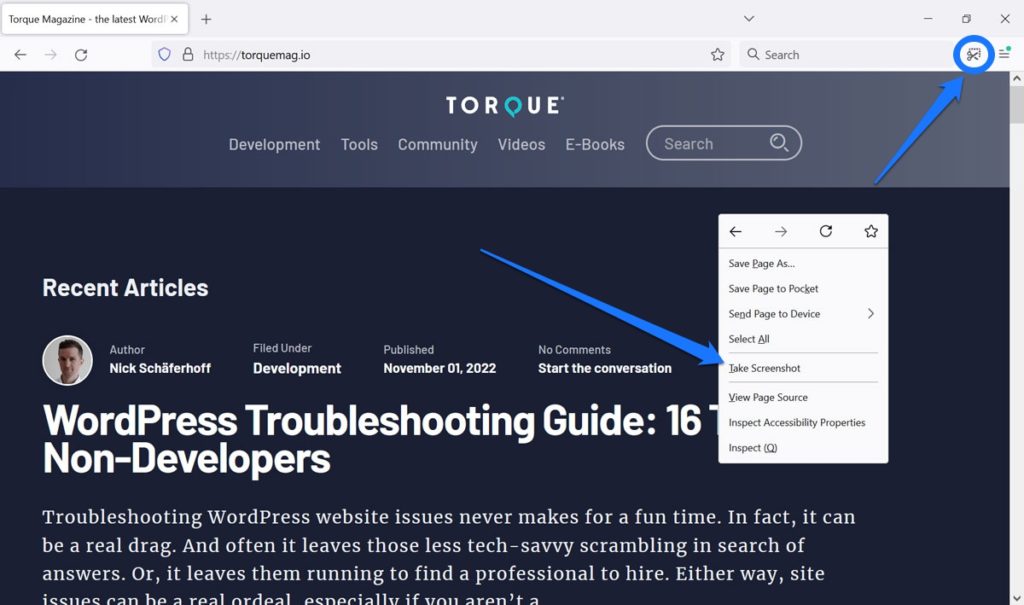This screenshot has width=1024, height=605.
Task: Minimize the Firefox window
Action: (928, 19)
